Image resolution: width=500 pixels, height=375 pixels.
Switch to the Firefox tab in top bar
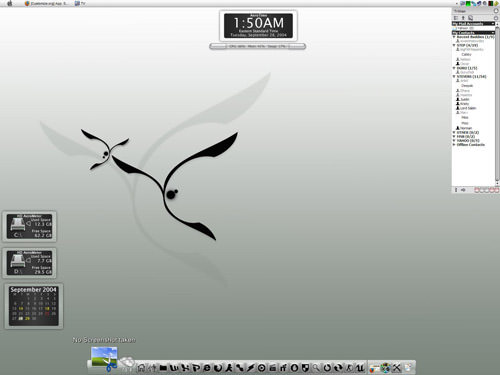(47, 3)
